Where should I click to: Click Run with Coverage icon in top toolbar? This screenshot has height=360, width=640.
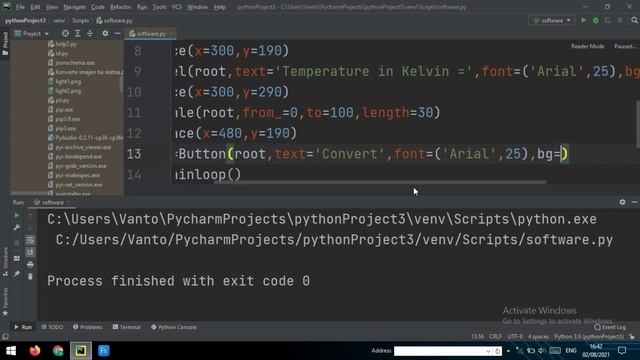click(x=608, y=20)
